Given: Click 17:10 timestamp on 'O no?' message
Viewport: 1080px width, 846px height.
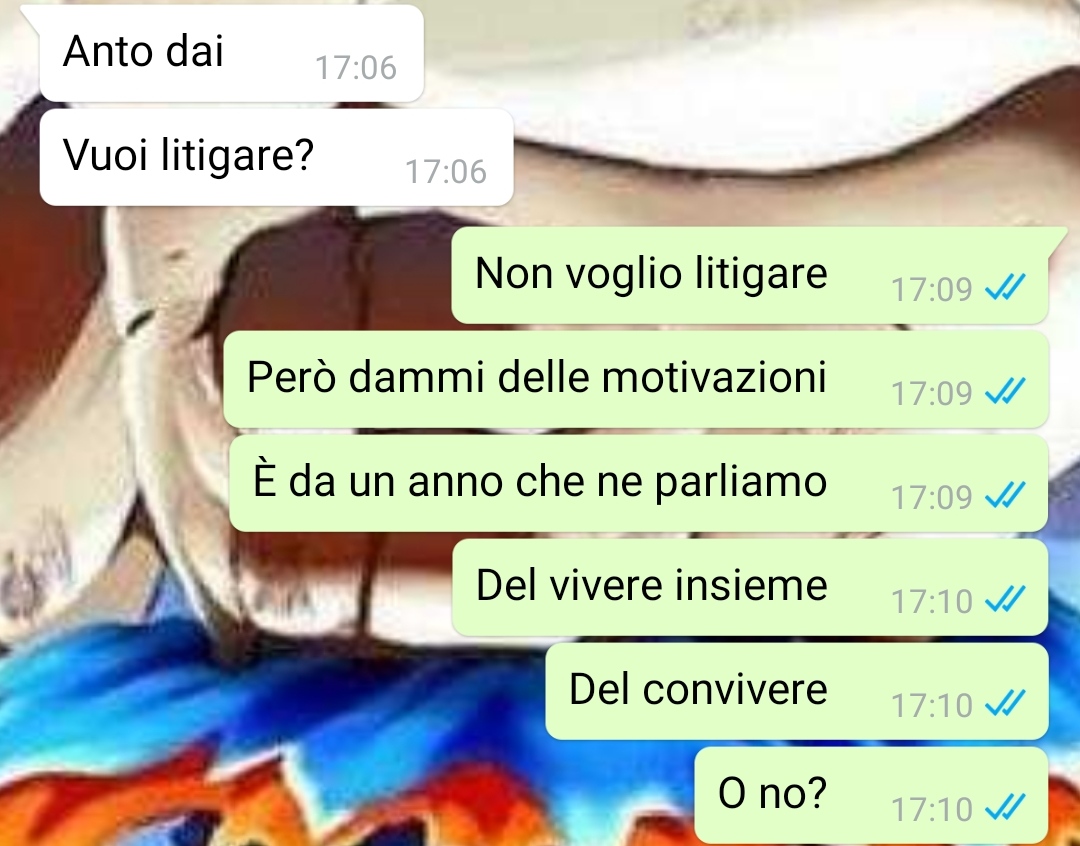Looking at the screenshot, I should pyautogui.click(x=931, y=810).
